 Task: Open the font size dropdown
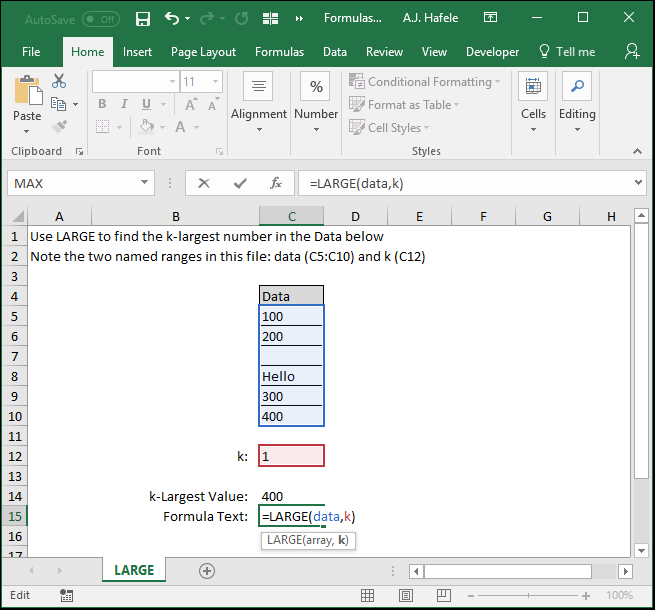pyautogui.click(x=216, y=81)
